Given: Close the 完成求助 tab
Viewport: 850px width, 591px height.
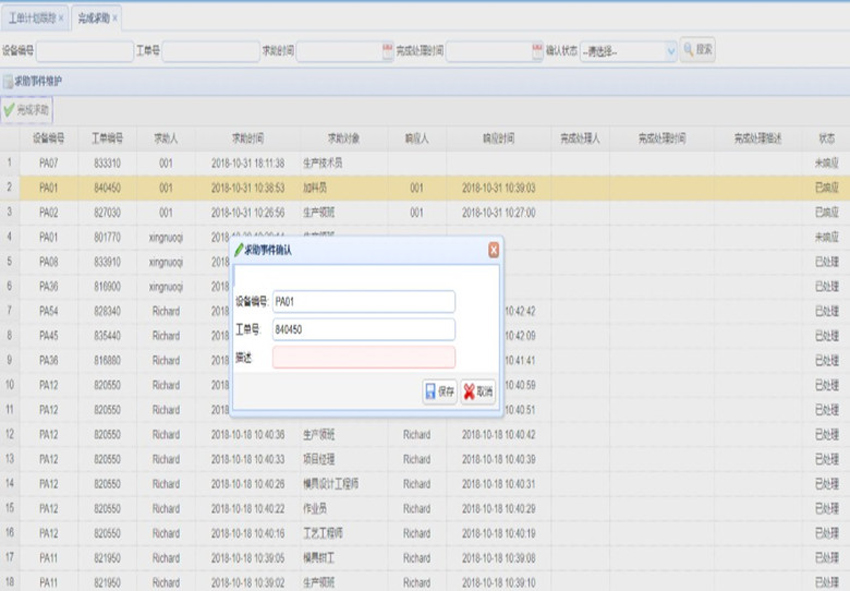Looking at the screenshot, I should (115, 19).
